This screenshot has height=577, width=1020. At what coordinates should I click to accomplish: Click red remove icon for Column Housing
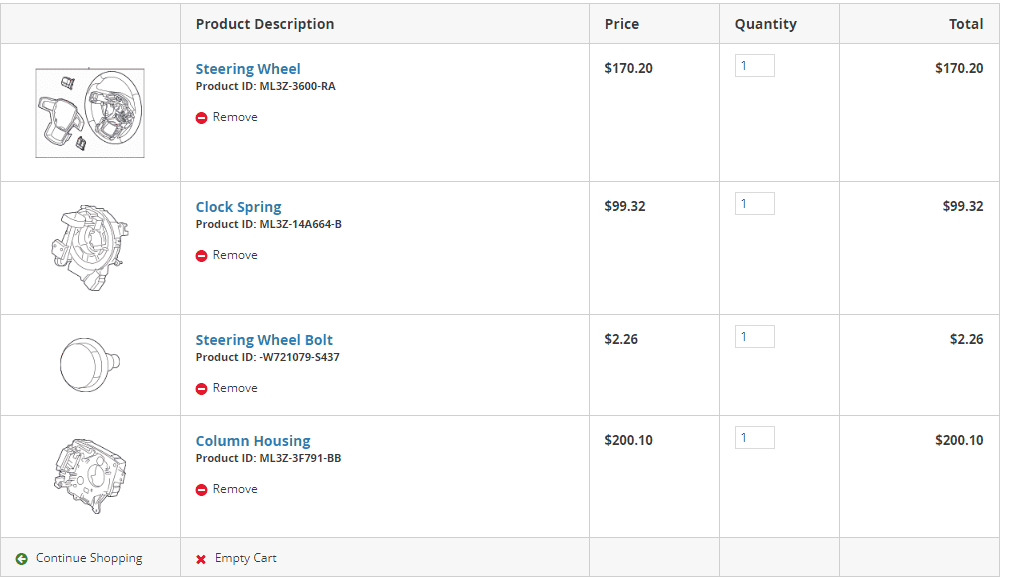[201, 490]
